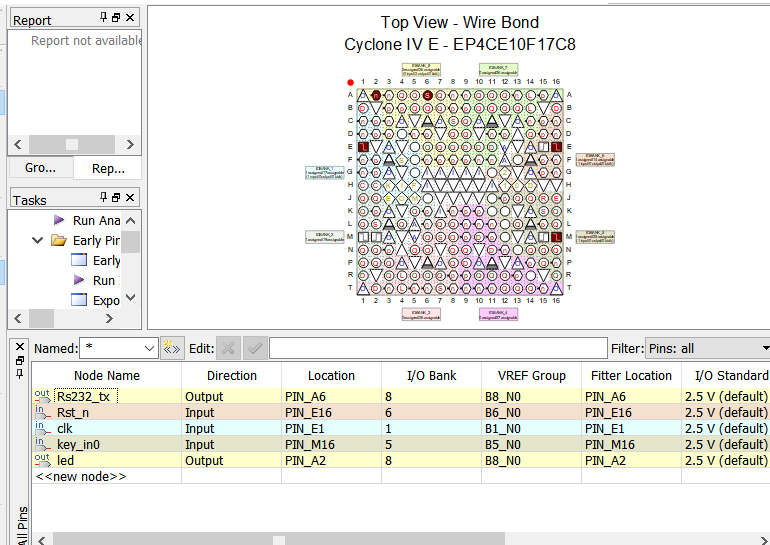This screenshot has width=770, height=545.
Task: Click the Run task play icon
Action: tap(79, 280)
